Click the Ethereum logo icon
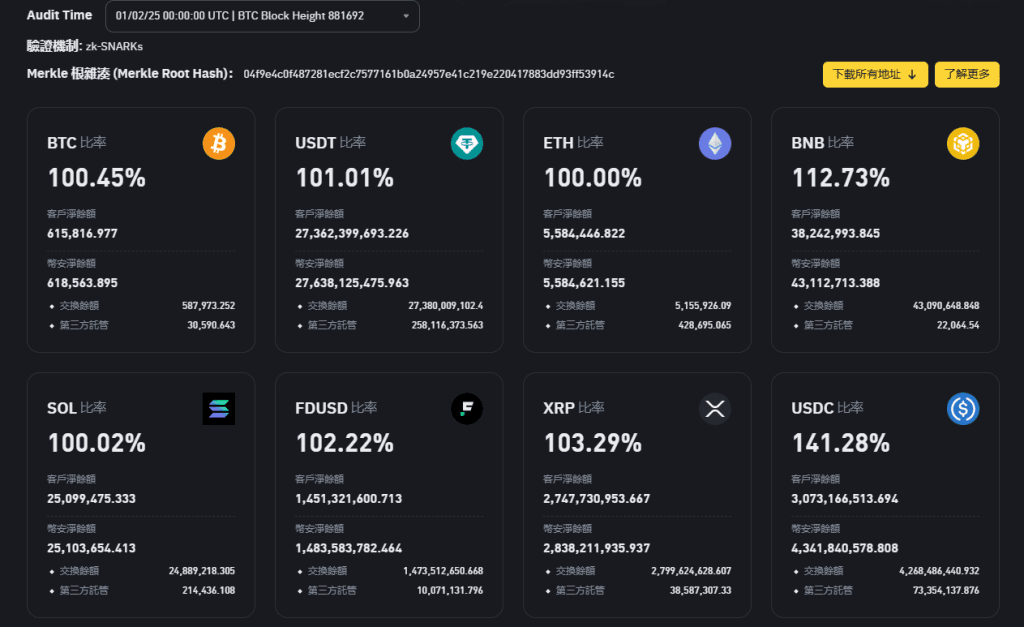1024x627 pixels. point(715,144)
